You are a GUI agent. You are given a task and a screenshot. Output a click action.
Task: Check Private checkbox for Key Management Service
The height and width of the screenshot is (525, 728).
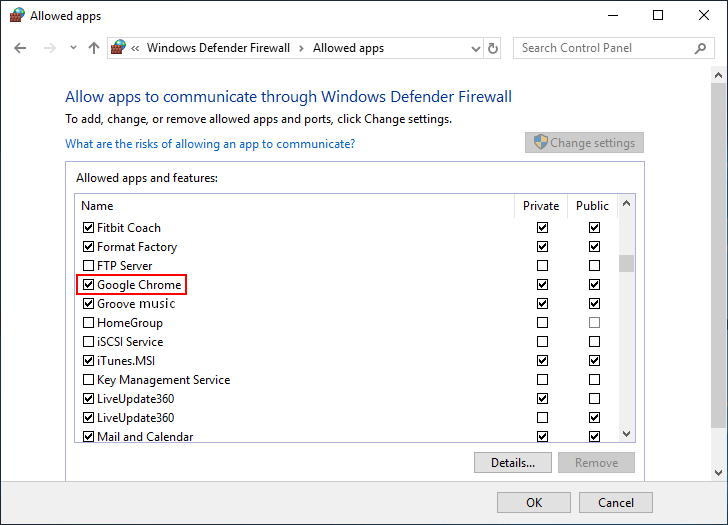pyautogui.click(x=542, y=380)
